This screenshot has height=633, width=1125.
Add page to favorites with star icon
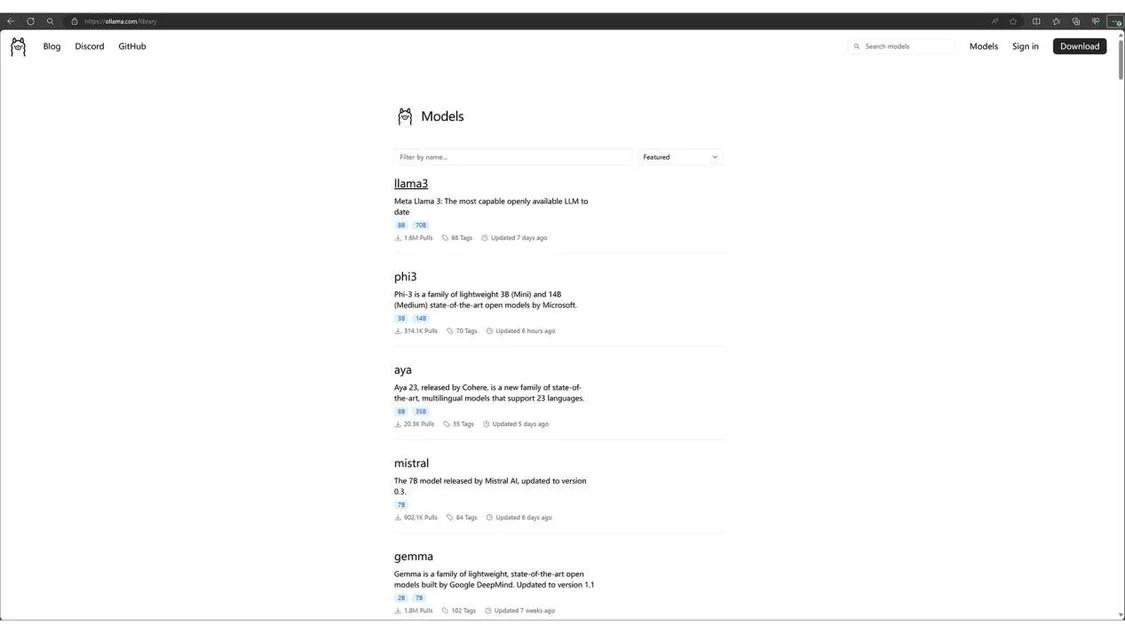pos(1013,22)
